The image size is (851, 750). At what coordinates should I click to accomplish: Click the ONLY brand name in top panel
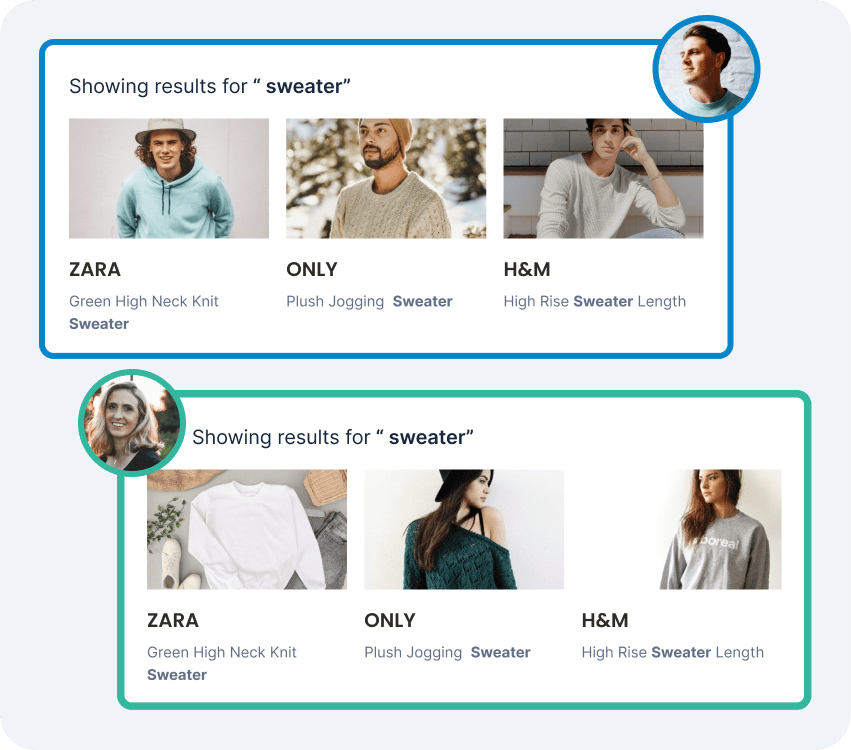[x=312, y=269]
